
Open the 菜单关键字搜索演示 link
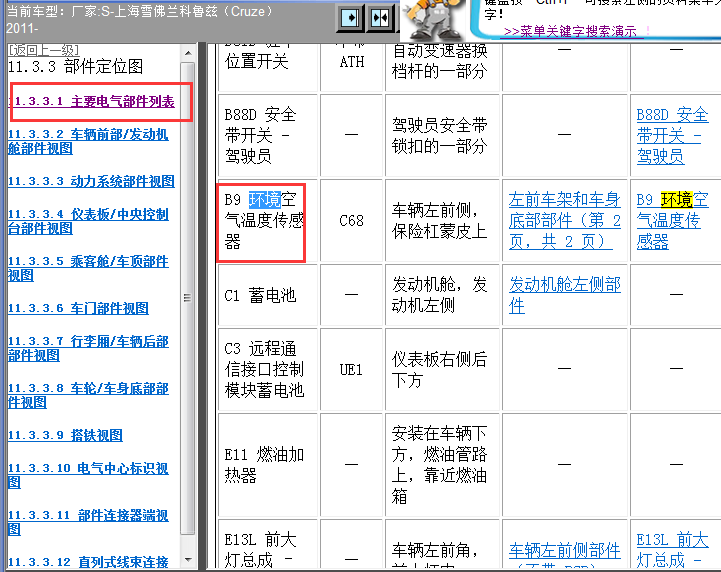[570, 31]
